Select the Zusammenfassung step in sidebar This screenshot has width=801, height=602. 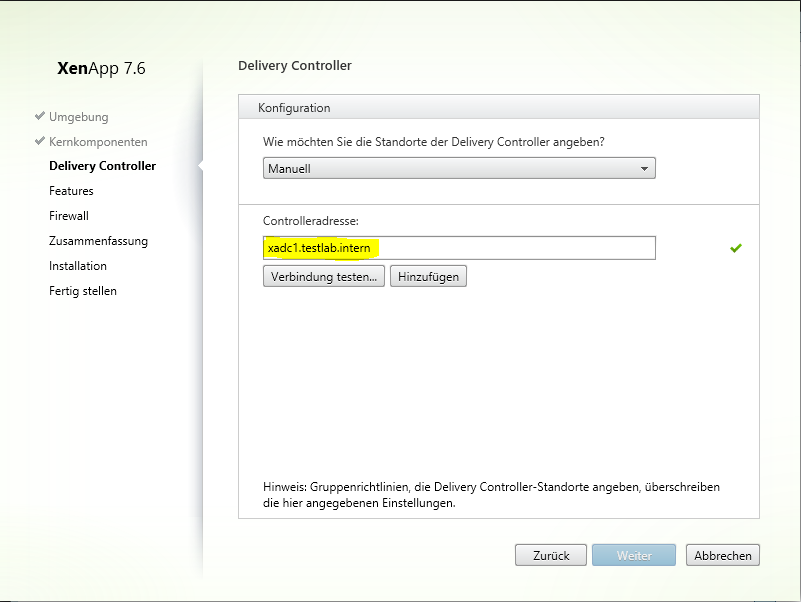point(98,241)
